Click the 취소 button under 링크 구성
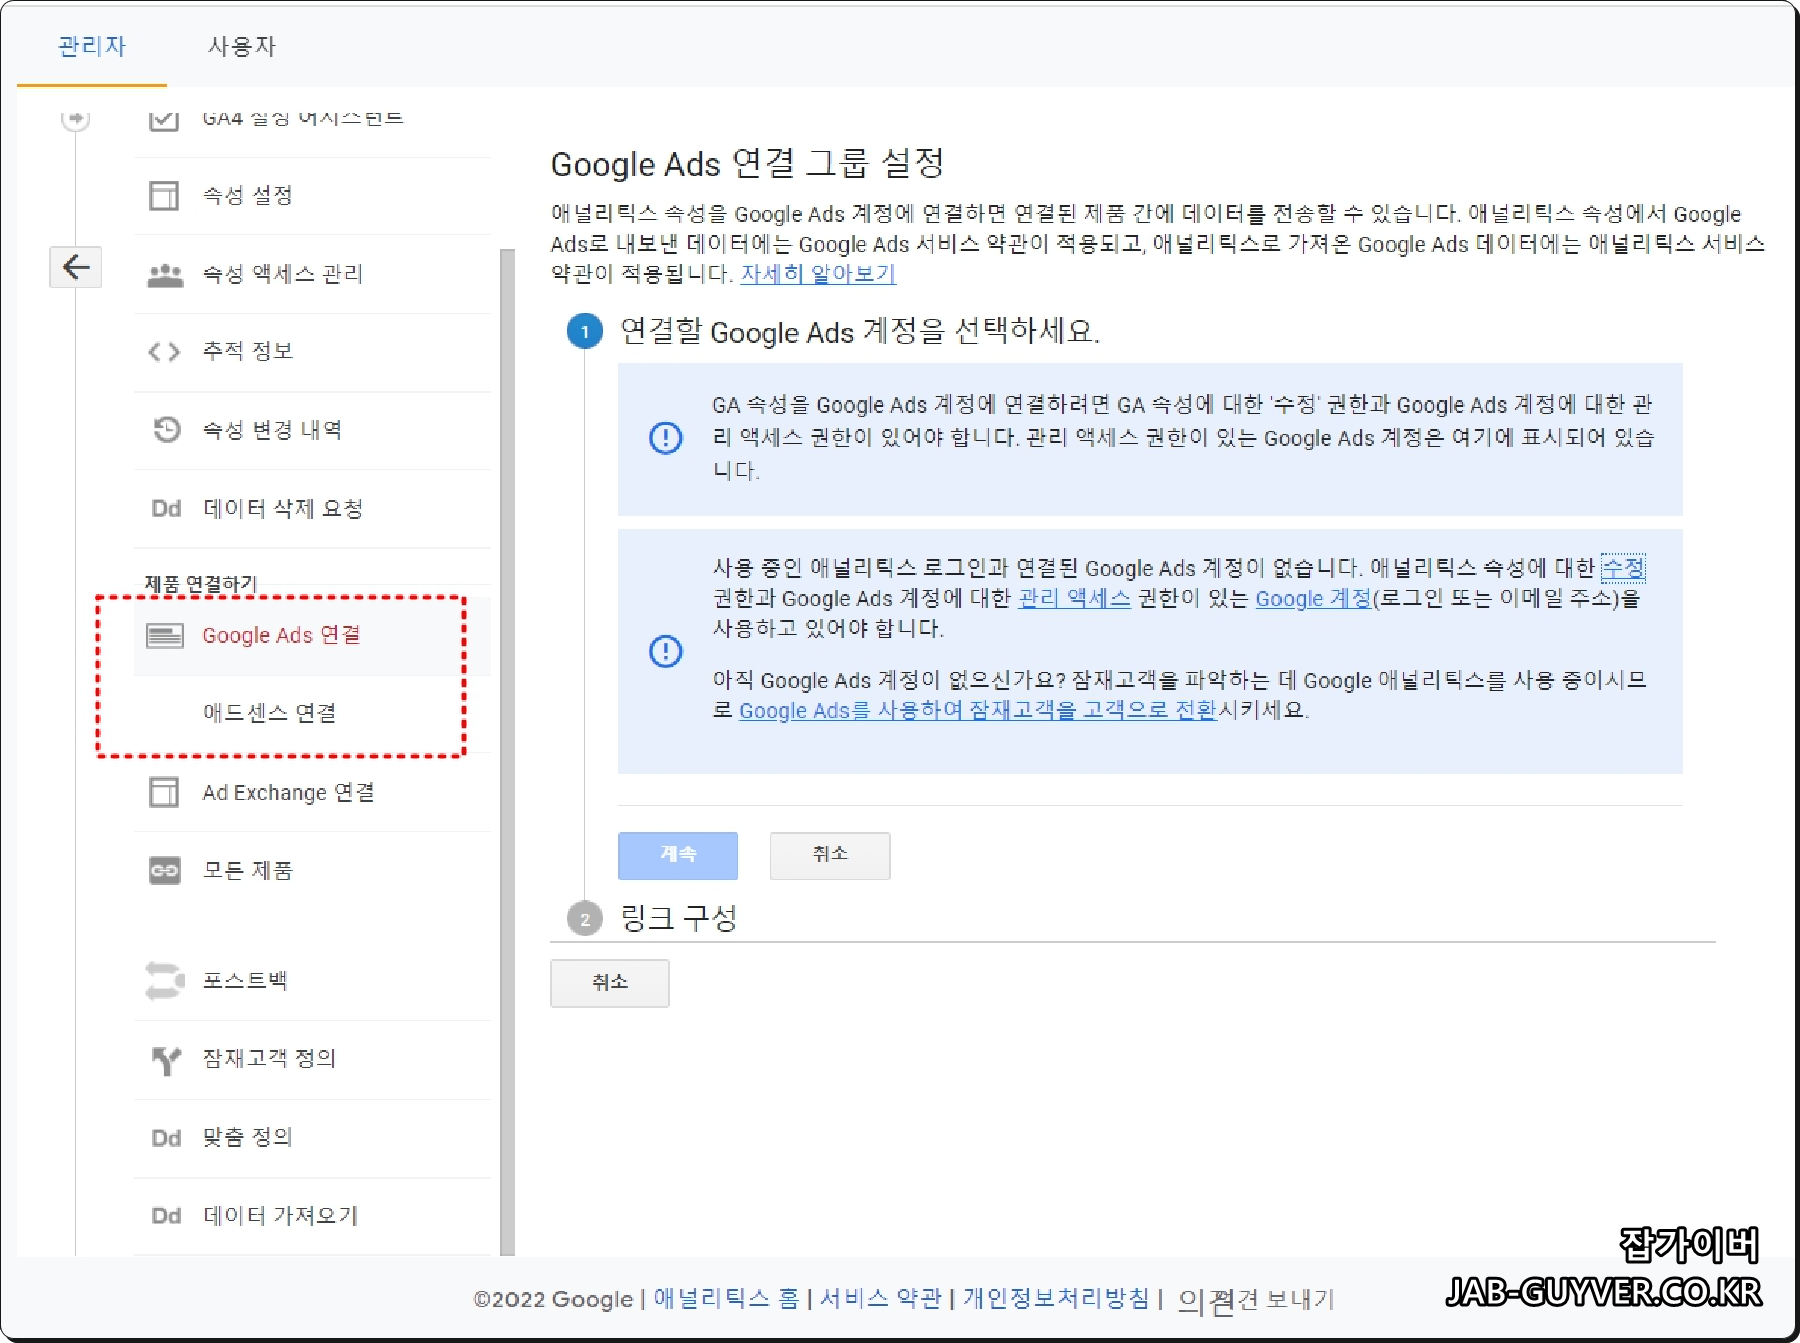 pyautogui.click(x=610, y=983)
